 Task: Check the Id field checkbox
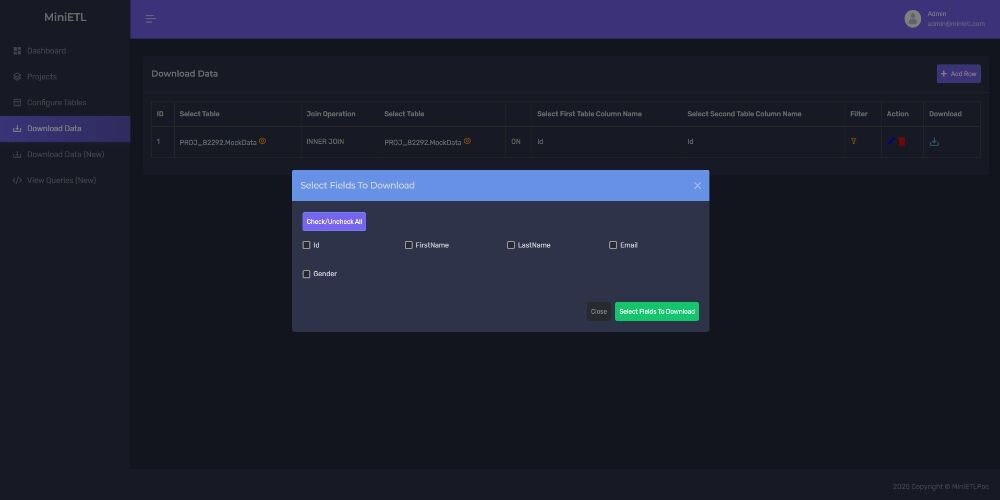[307, 245]
